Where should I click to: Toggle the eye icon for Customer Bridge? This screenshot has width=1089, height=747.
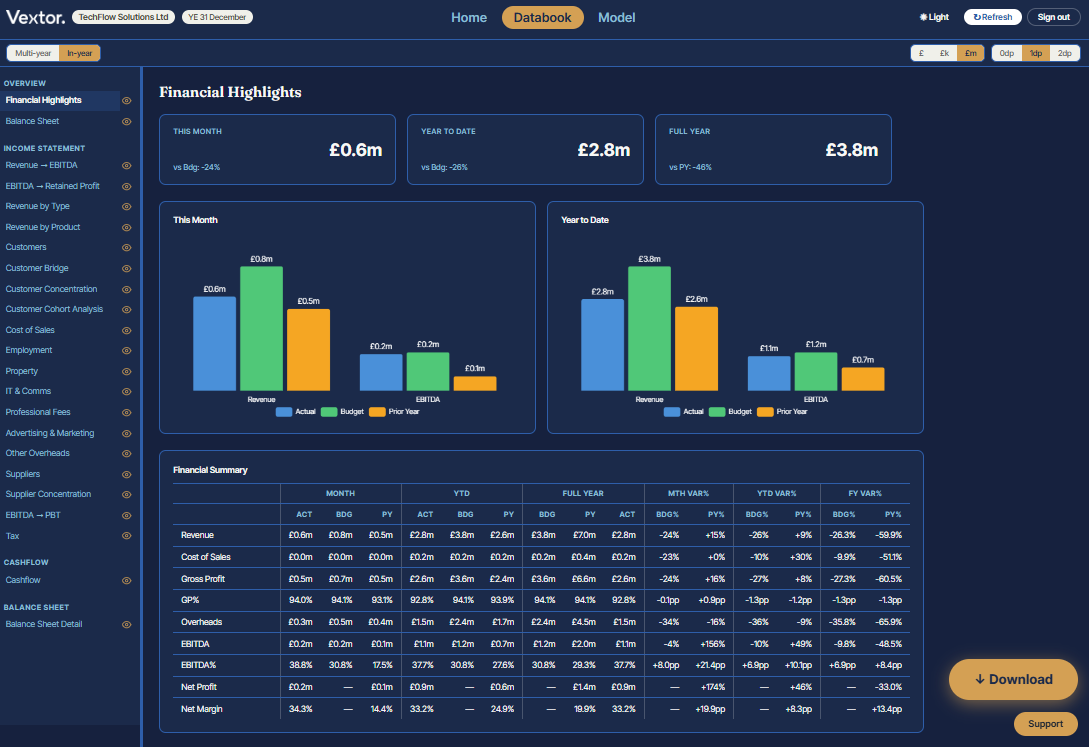[x=126, y=269]
